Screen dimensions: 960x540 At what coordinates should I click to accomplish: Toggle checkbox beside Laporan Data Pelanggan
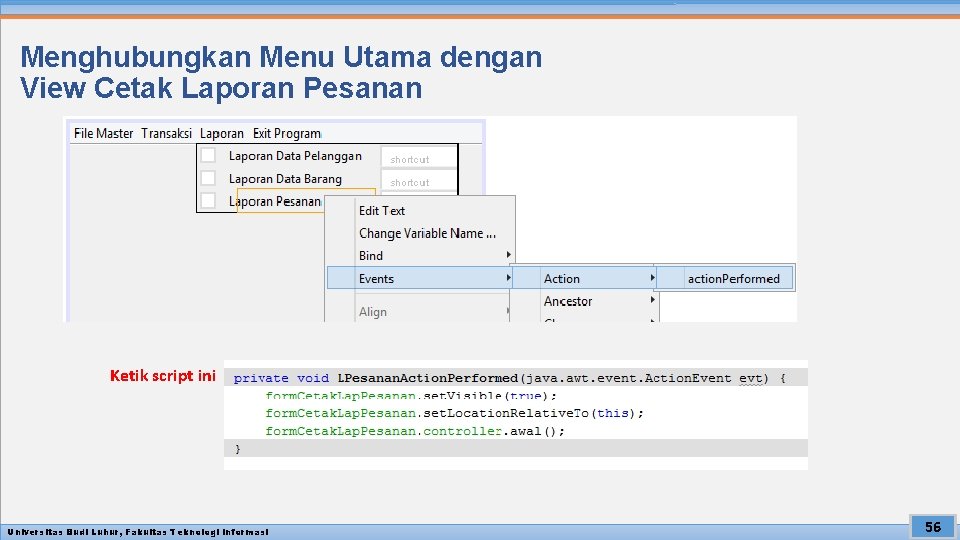[208, 156]
